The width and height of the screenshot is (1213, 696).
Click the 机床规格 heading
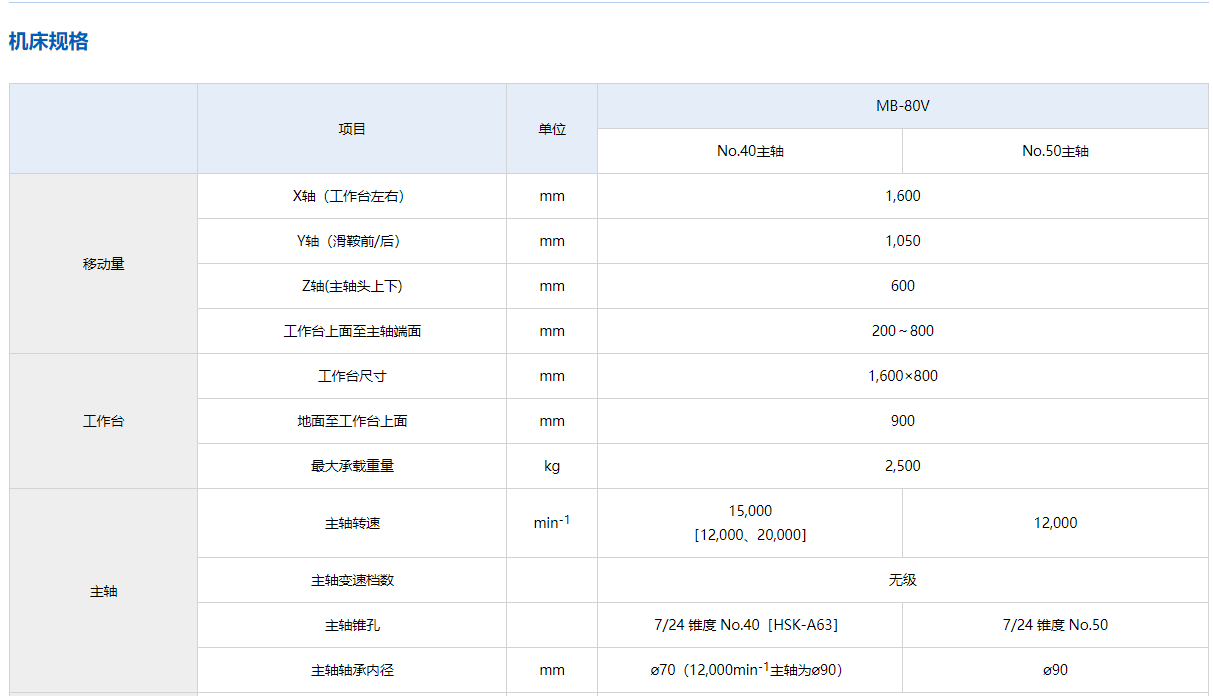coord(48,42)
